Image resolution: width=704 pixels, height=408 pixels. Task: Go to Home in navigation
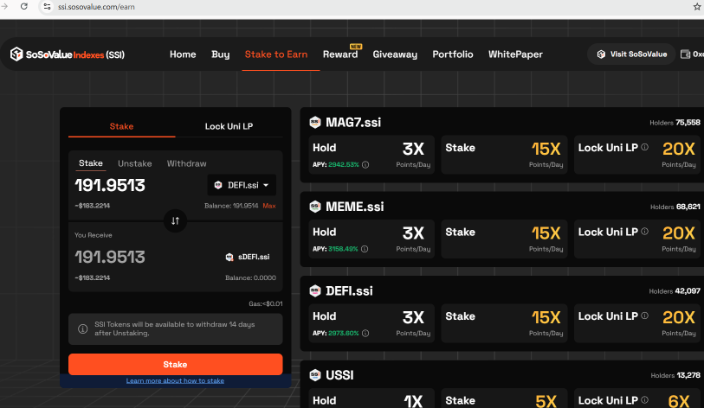pos(183,54)
